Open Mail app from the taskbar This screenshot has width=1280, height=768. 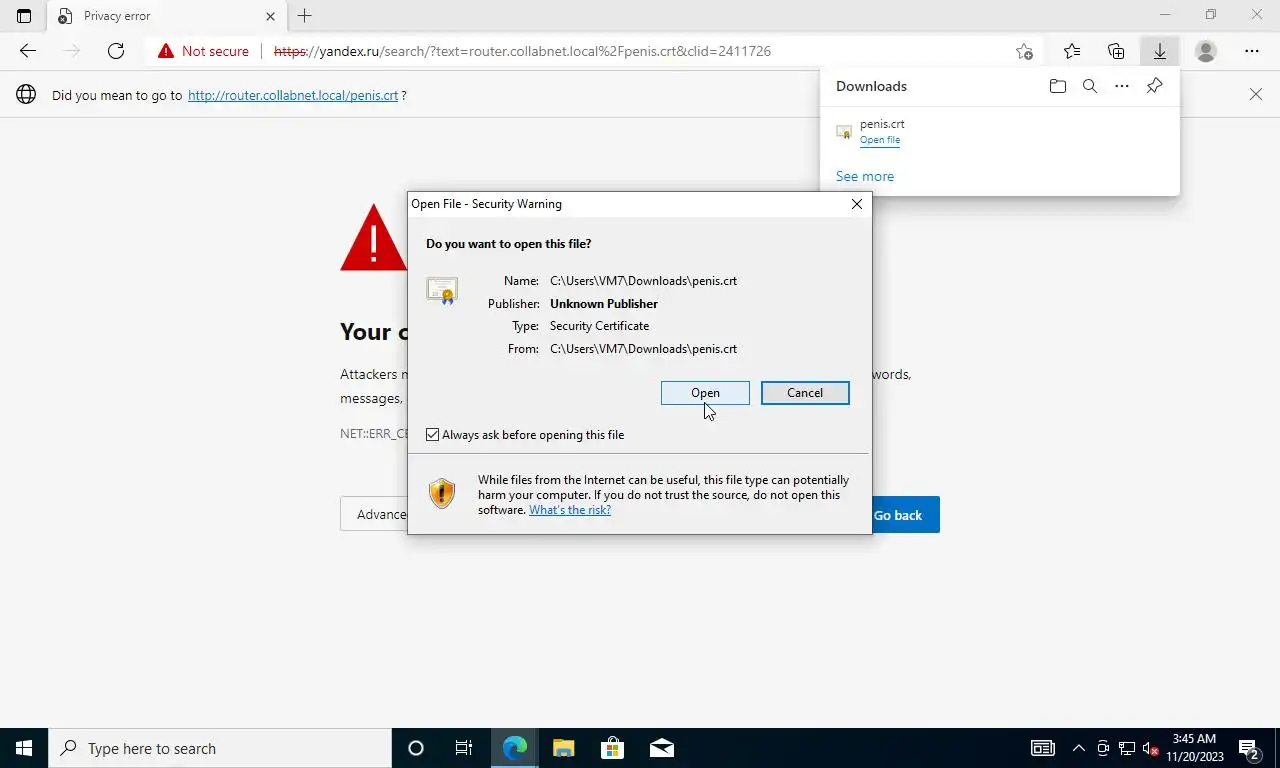click(x=661, y=748)
